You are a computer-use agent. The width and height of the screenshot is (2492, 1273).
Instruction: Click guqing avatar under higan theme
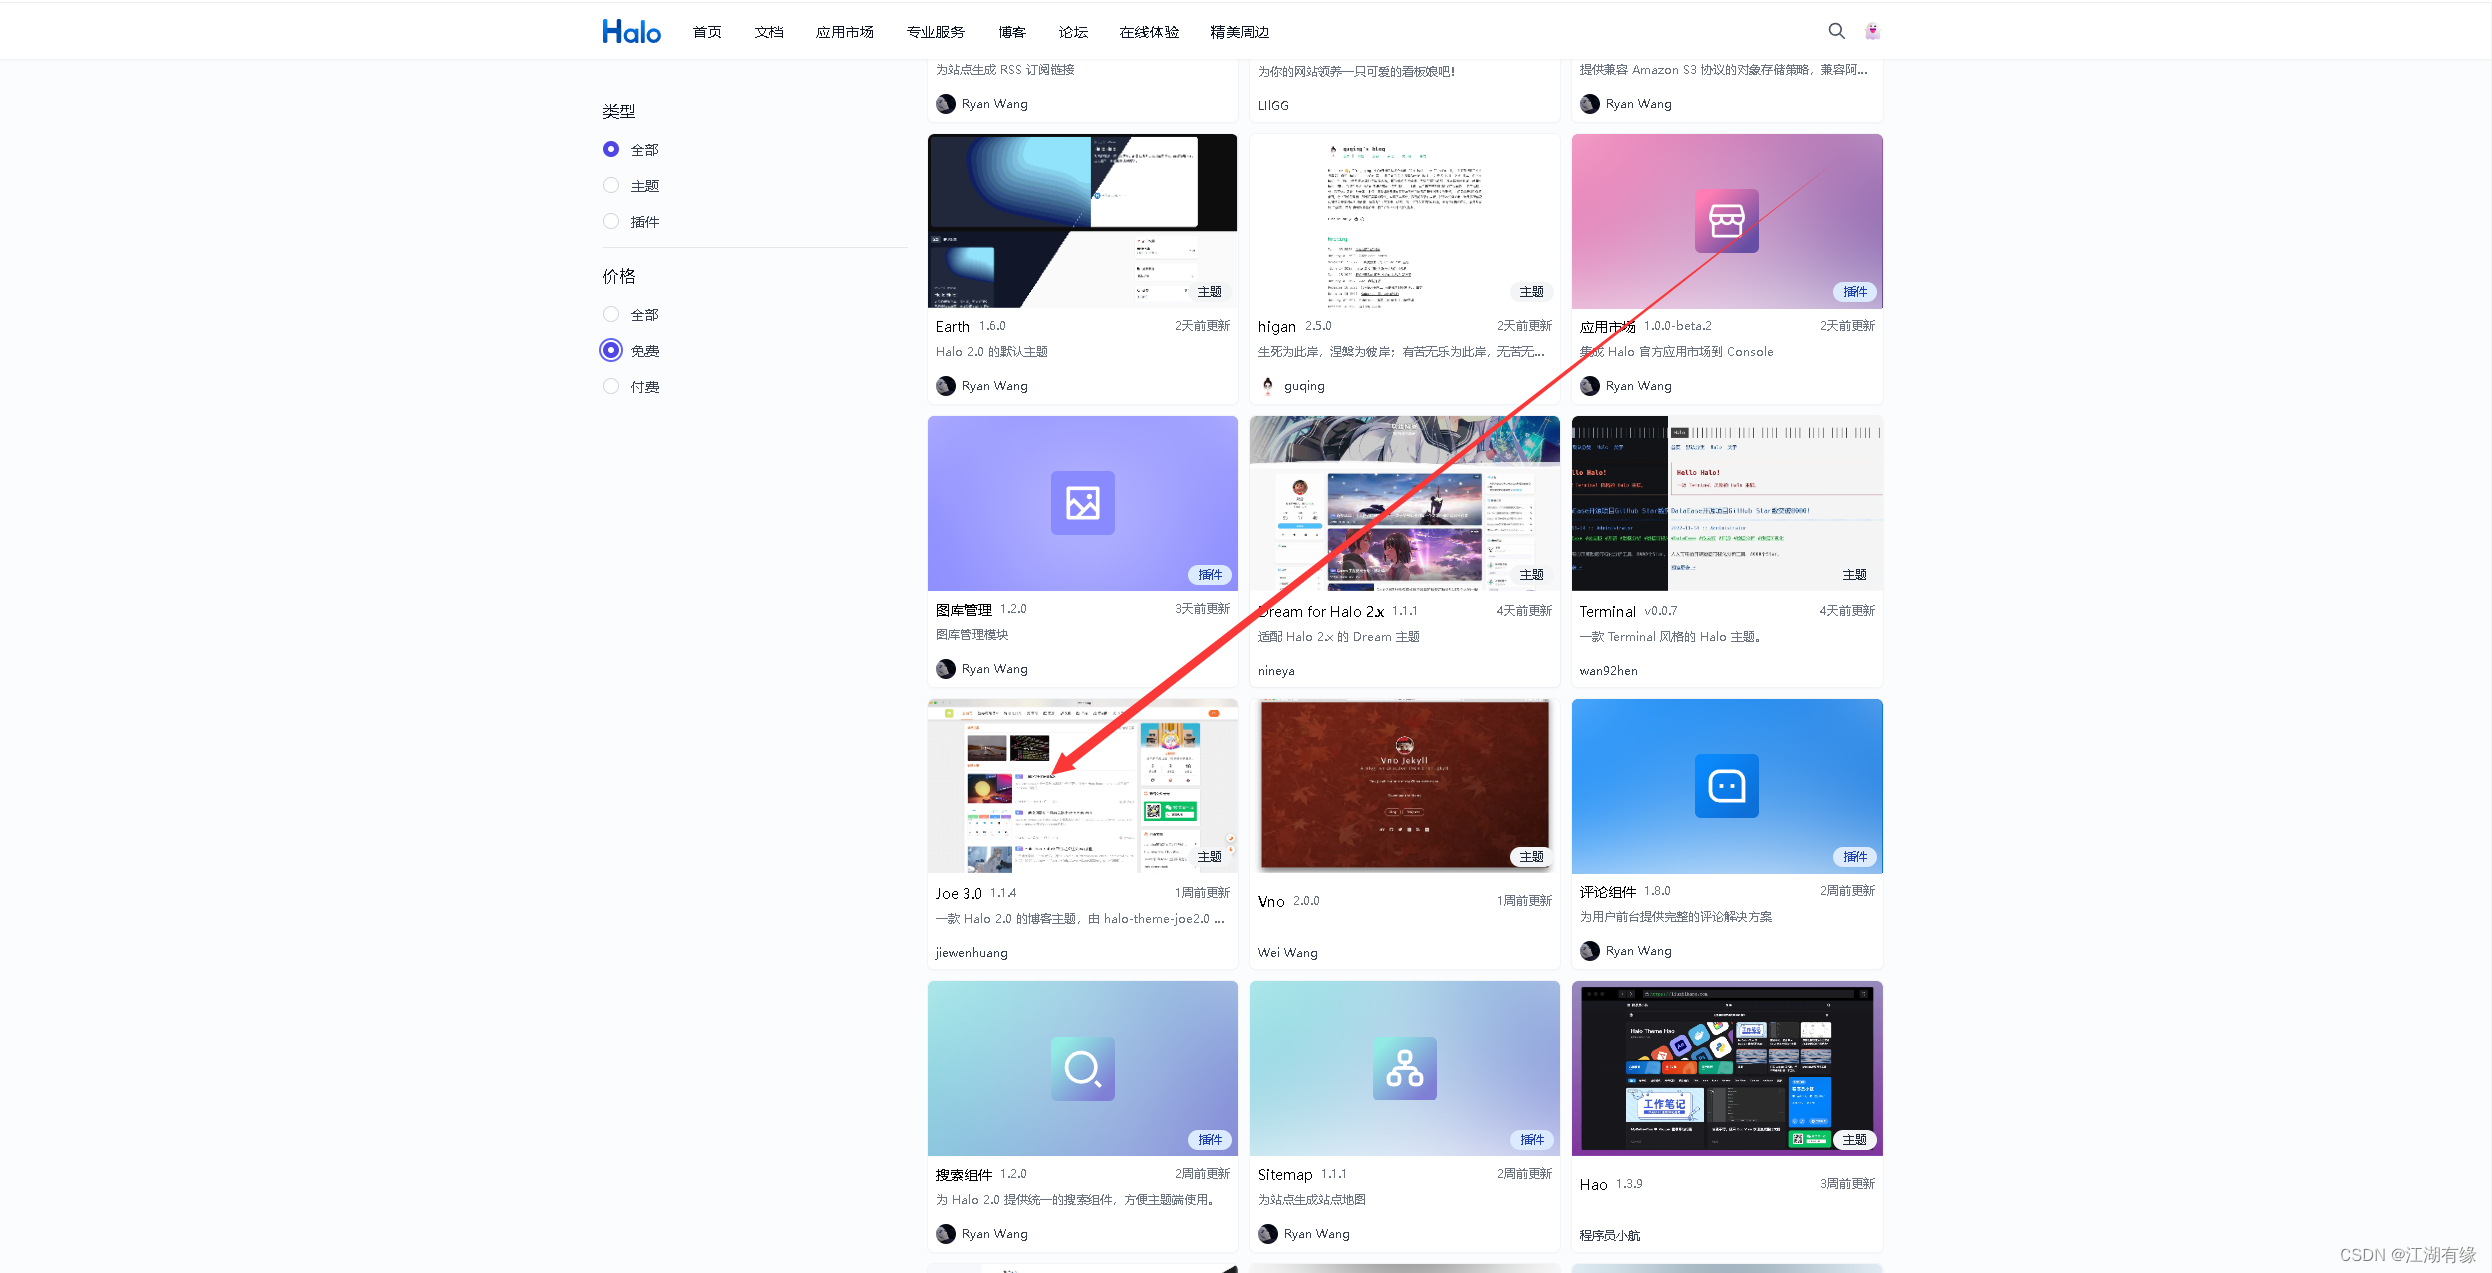coord(1267,386)
